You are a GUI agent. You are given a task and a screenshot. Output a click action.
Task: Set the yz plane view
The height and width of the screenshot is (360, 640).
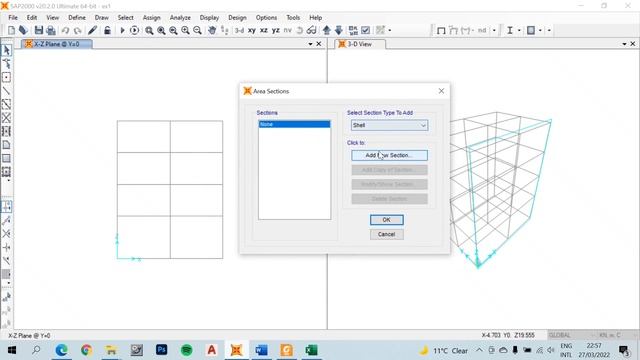coord(276,30)
